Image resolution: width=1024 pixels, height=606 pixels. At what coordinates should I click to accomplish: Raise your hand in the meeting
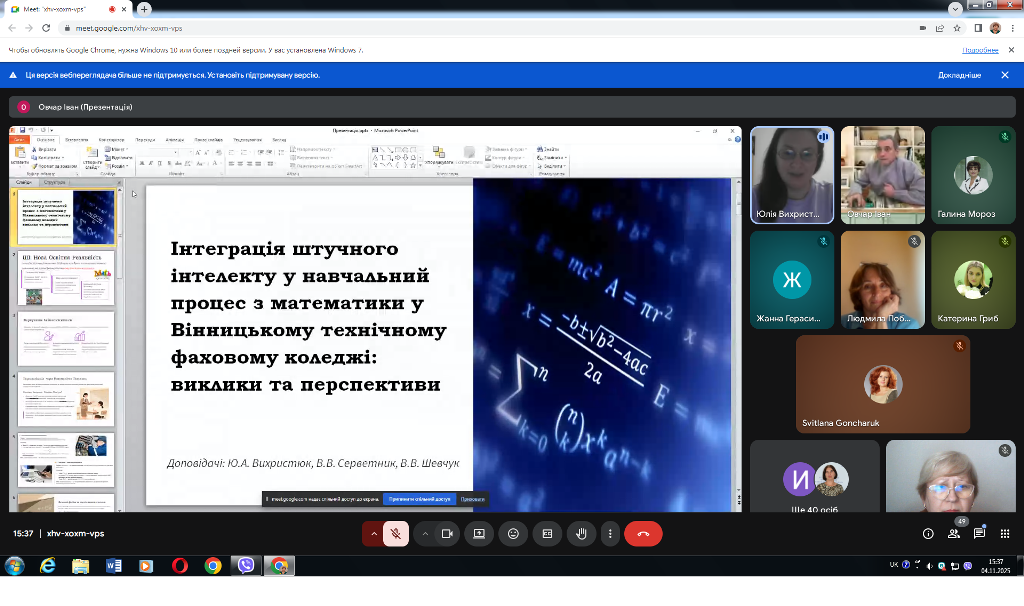pos(581,534)
